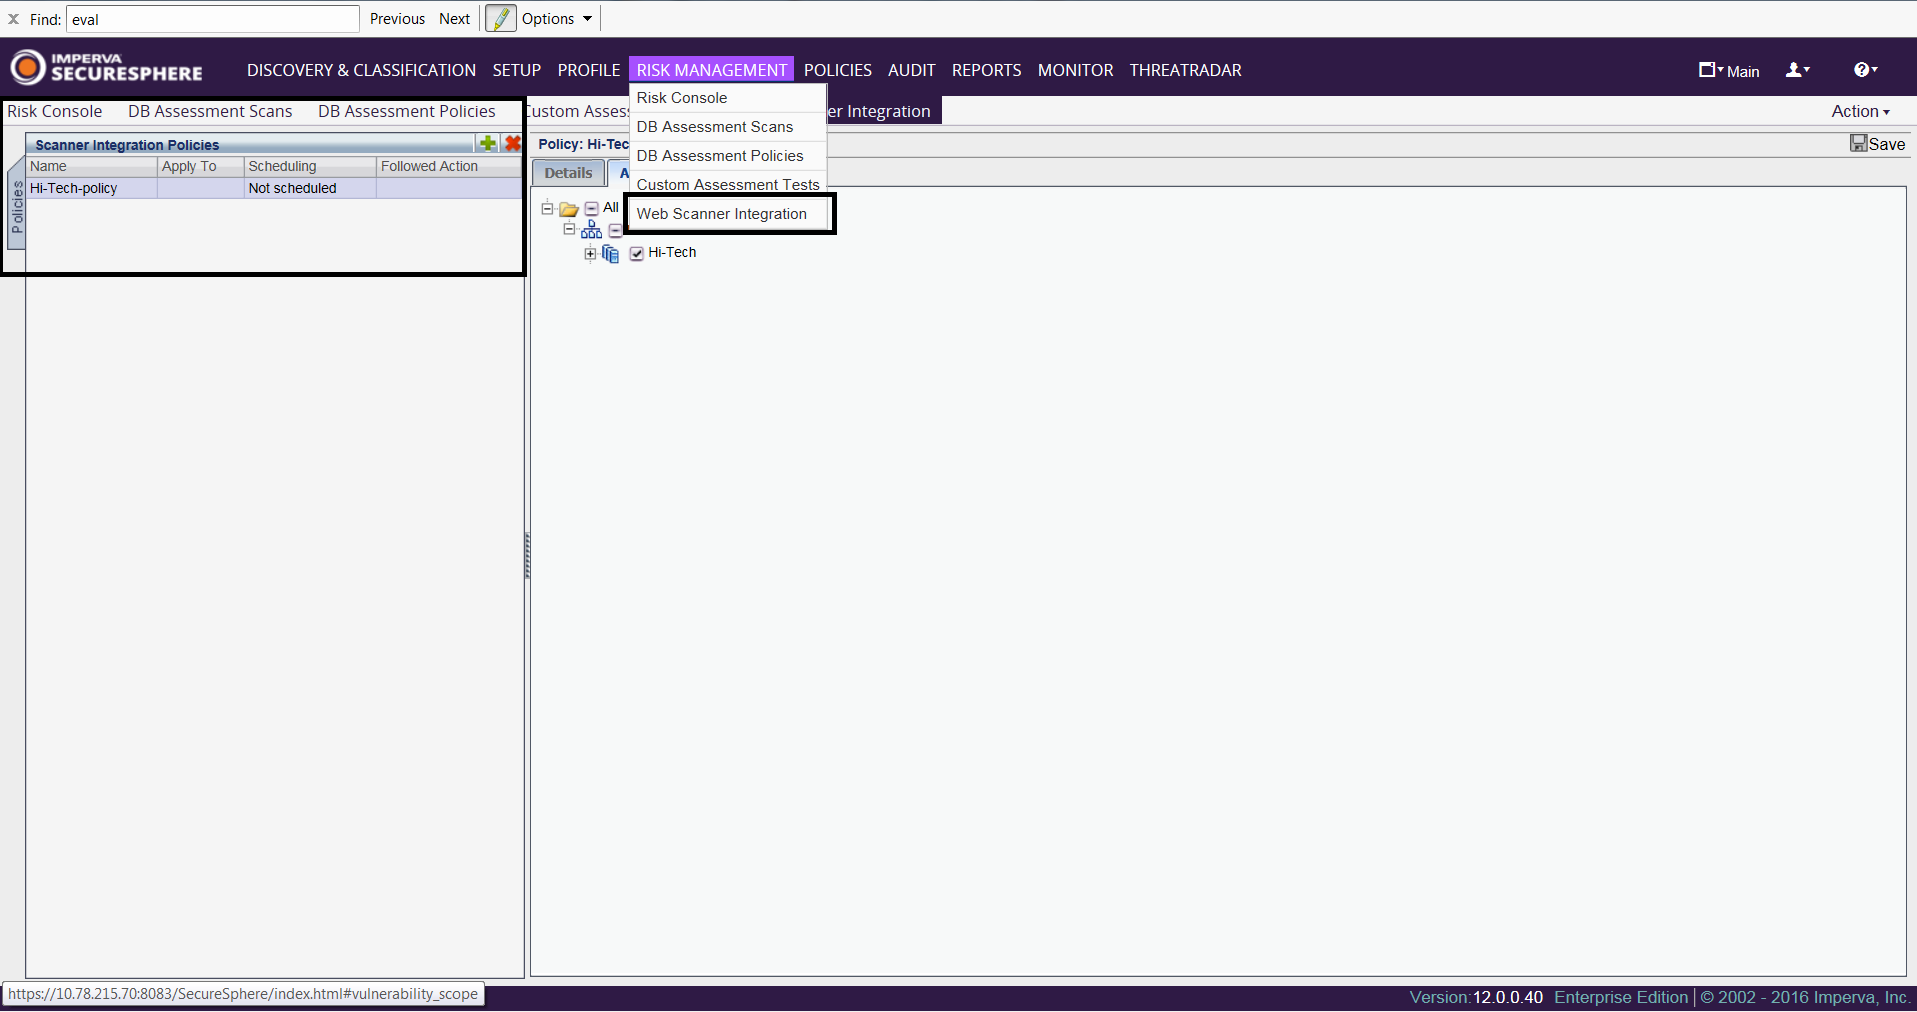
Task: Open Discovery & Classification menu
Action: (361, 70)
